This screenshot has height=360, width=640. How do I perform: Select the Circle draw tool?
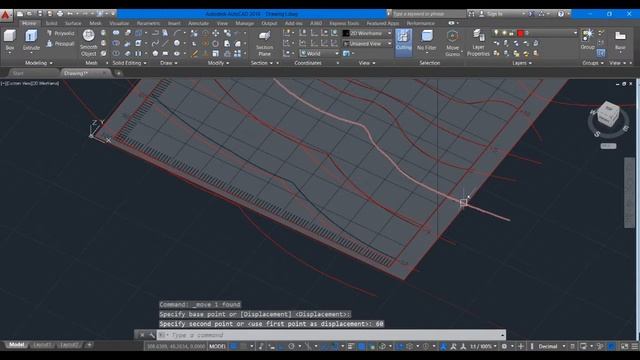coord(176,43)
